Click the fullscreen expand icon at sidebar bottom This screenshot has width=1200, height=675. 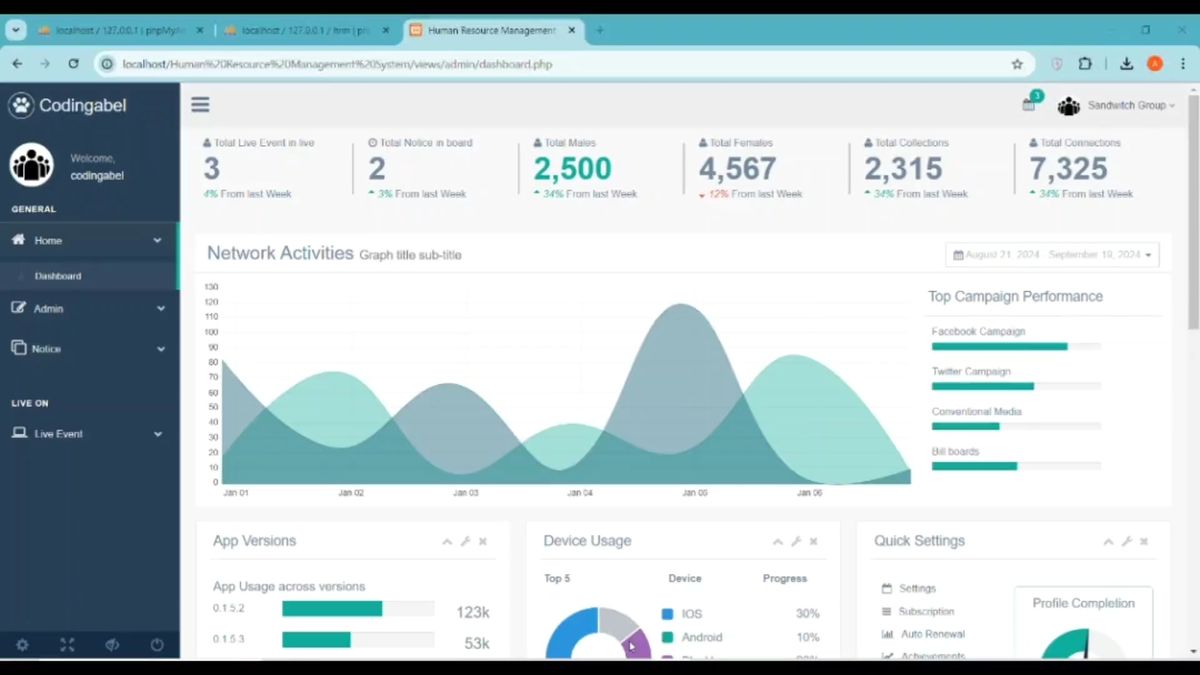coord(67,645)
